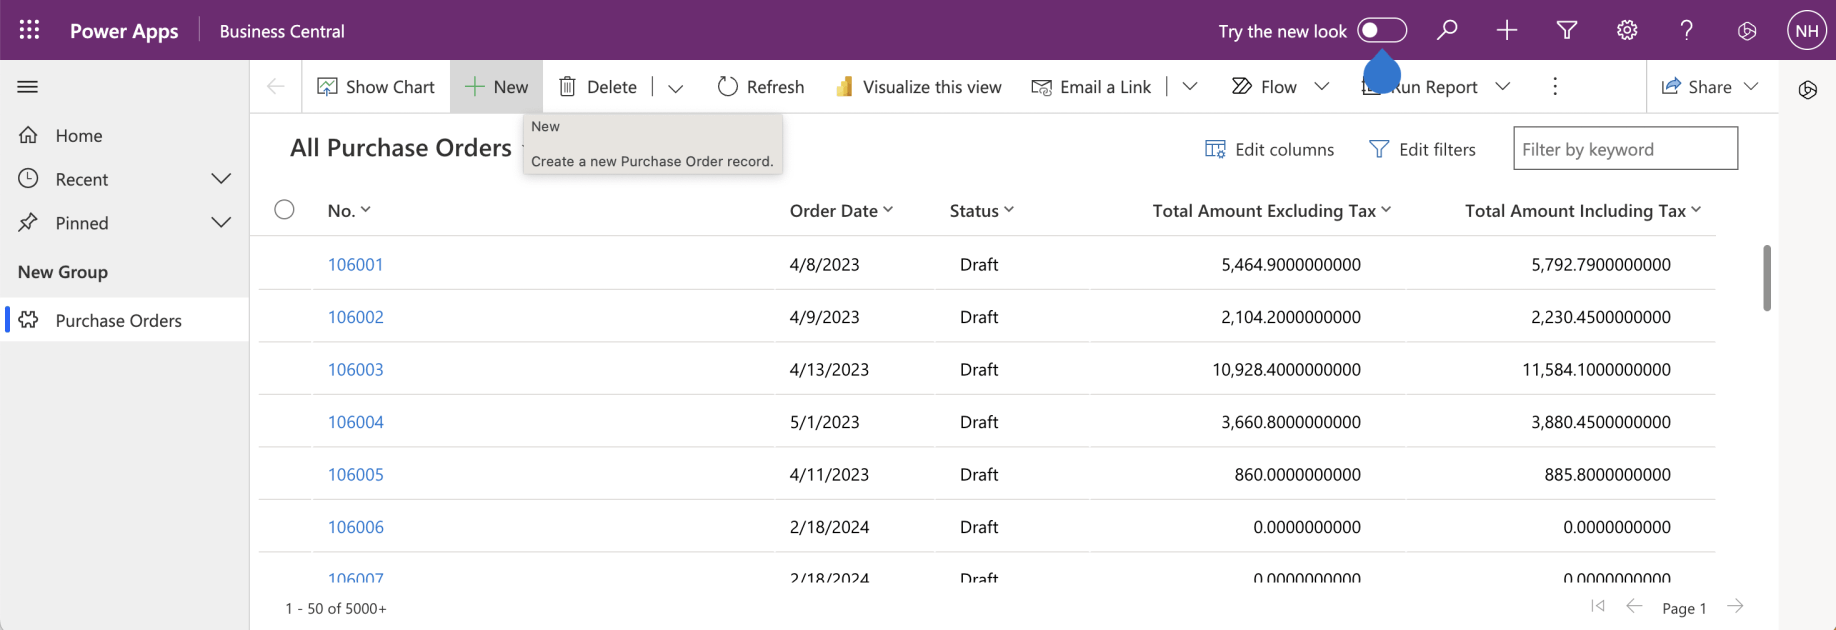Collapse the left navigation hamburger menu
Viewport: 1836px width, 630px height.
click(28, 87)
